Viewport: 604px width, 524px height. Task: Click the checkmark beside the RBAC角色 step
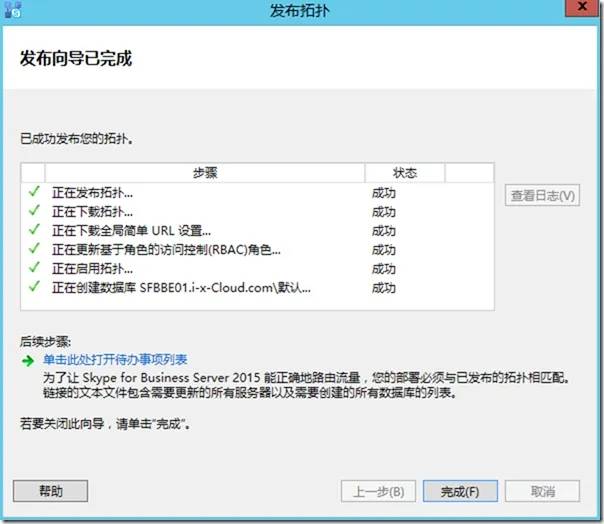coord(34,248)
